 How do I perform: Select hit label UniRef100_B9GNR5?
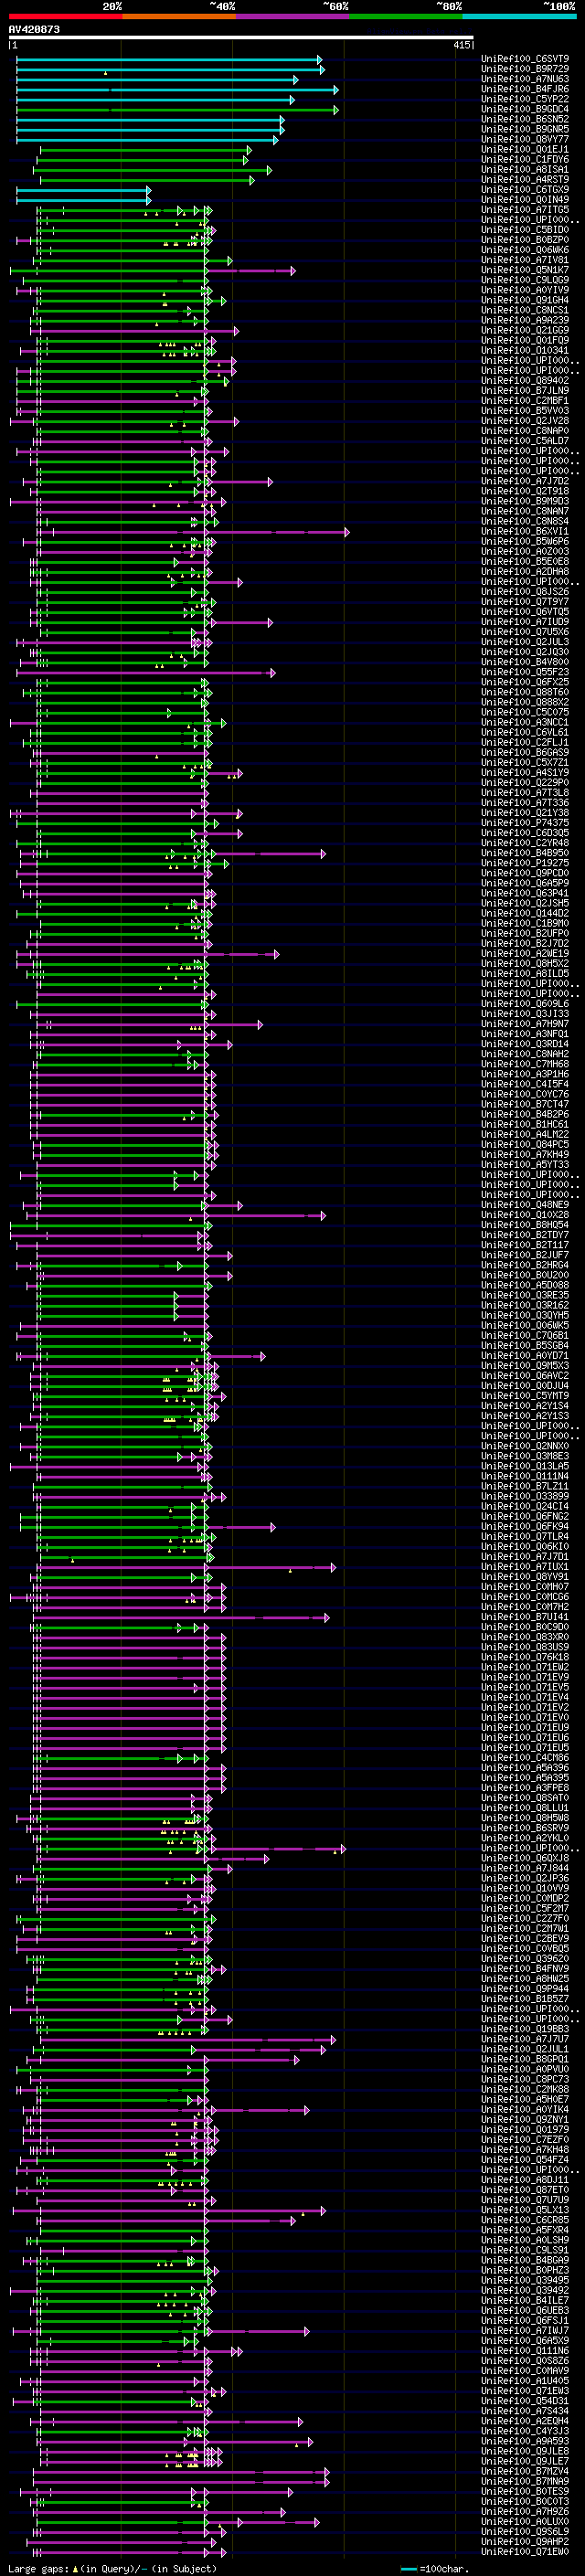pos(525,129)
